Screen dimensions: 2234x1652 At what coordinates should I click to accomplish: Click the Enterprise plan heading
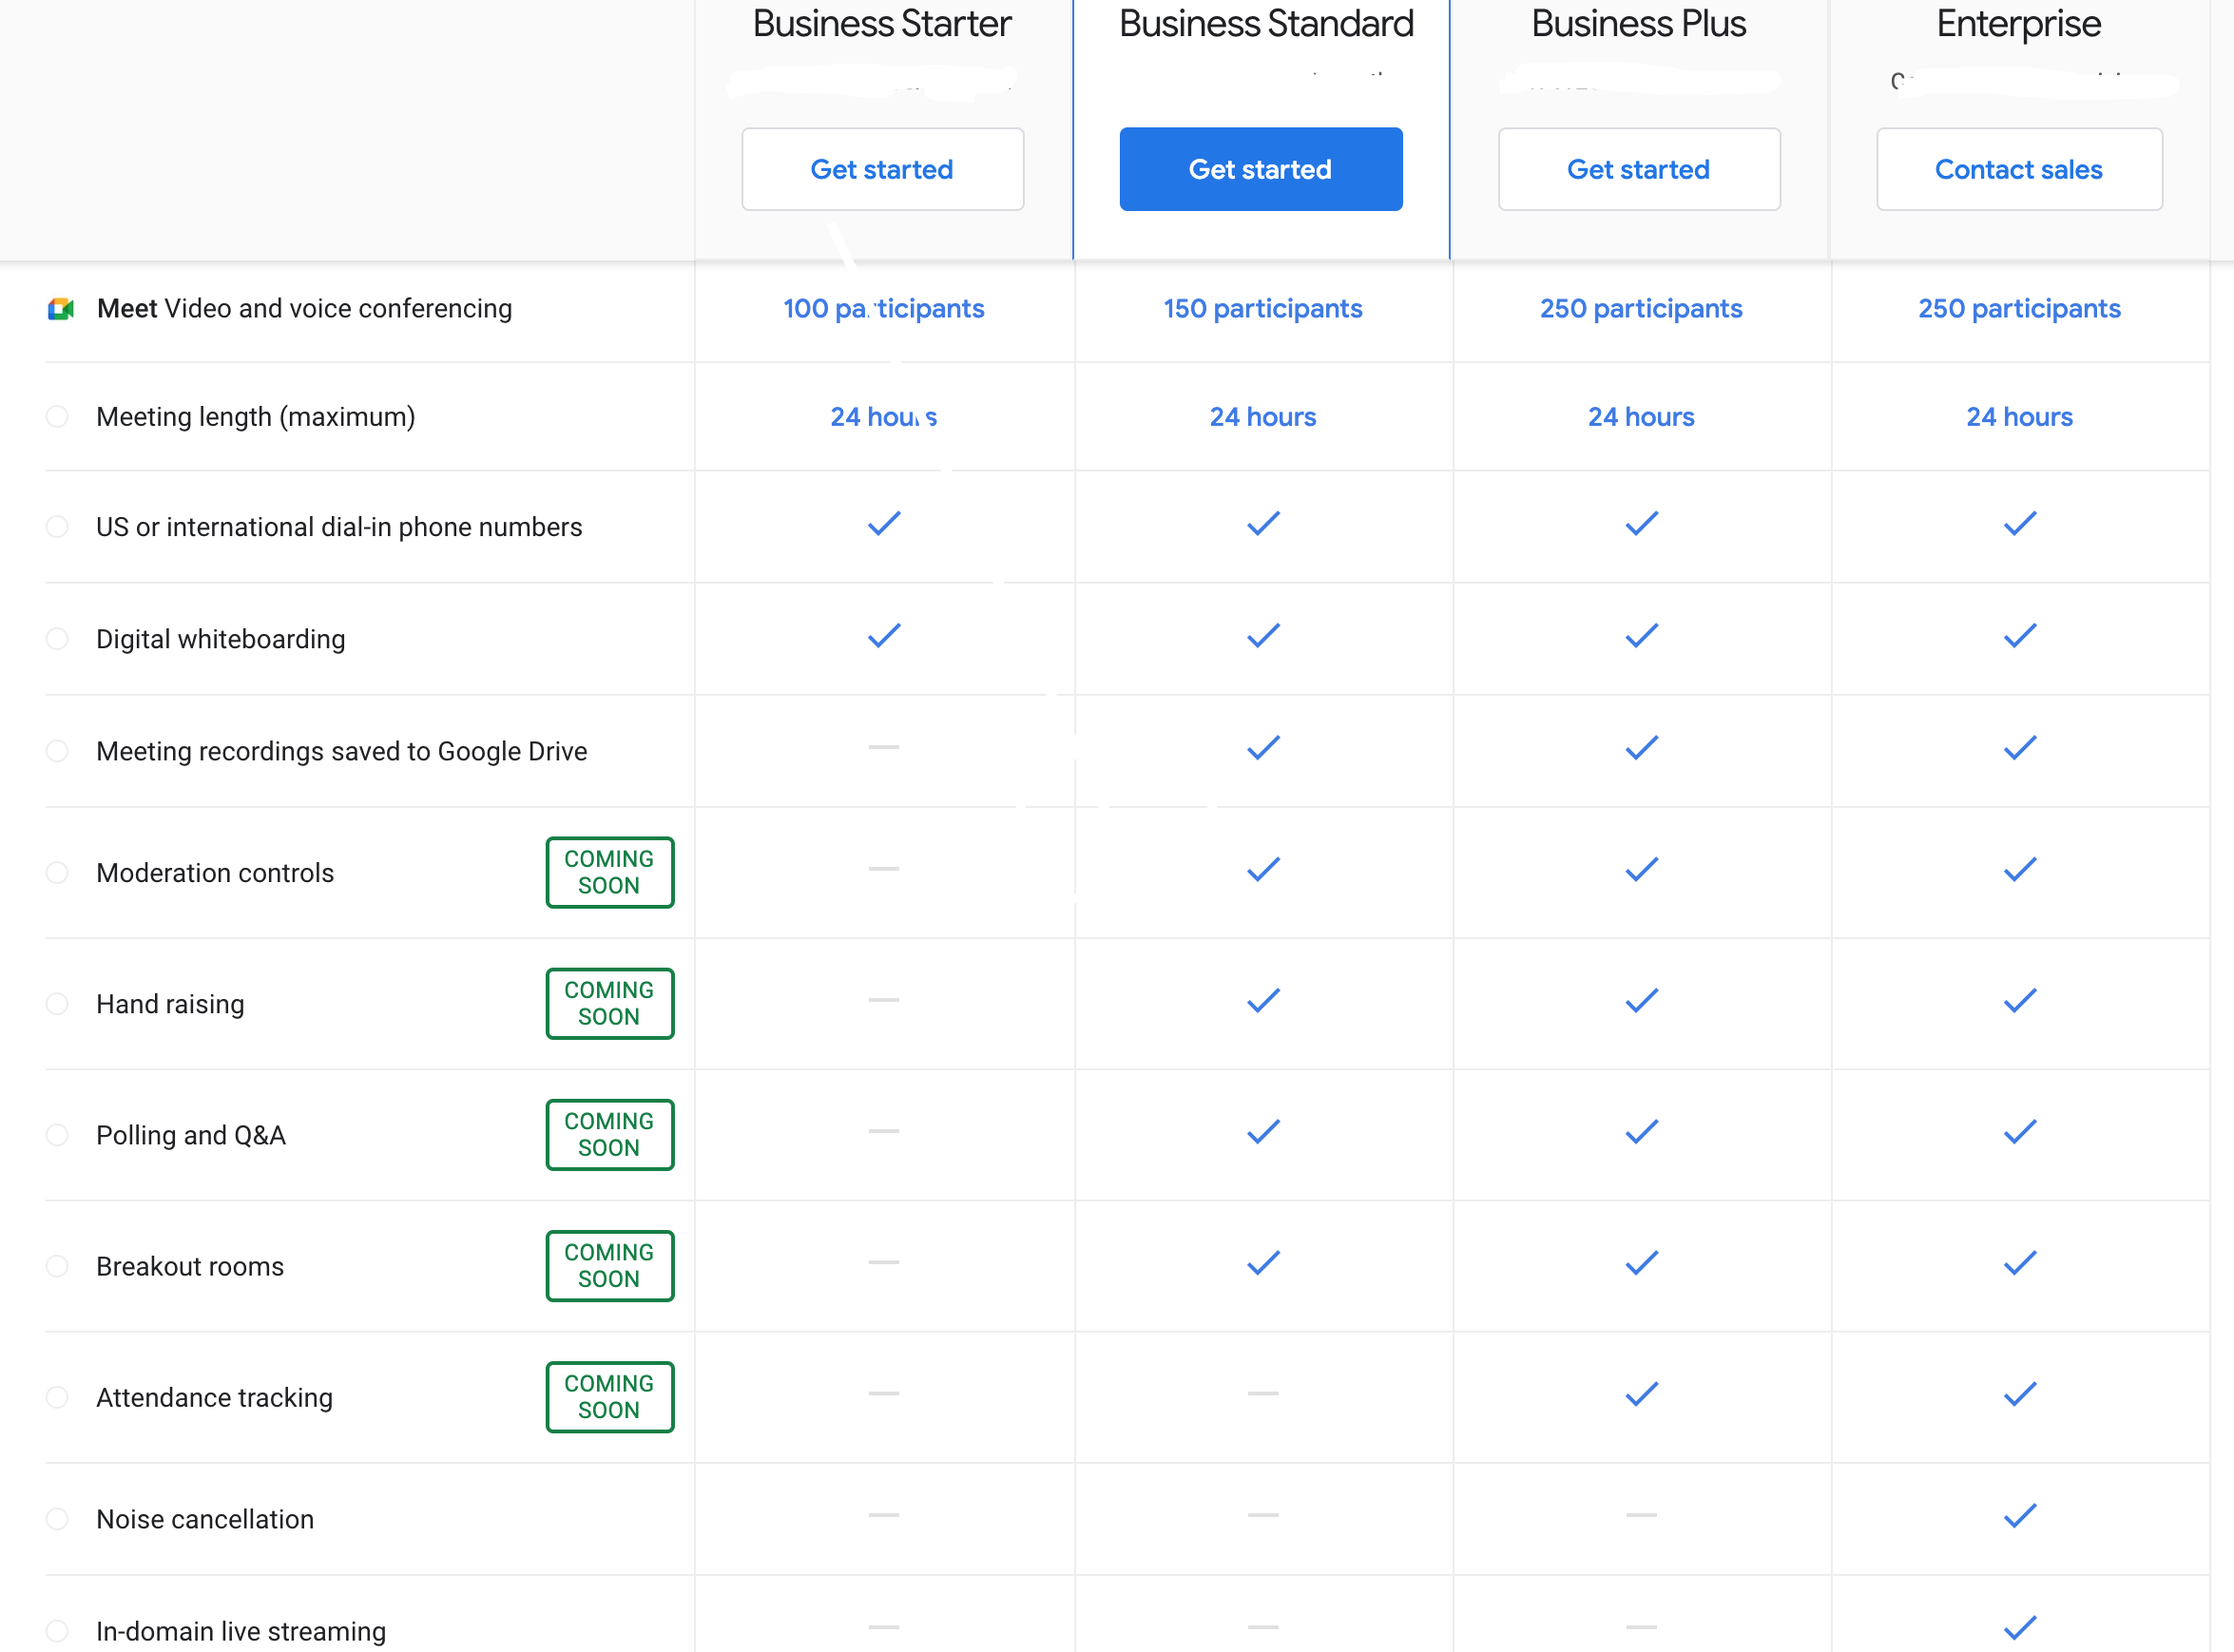[x=2019, y=24]
